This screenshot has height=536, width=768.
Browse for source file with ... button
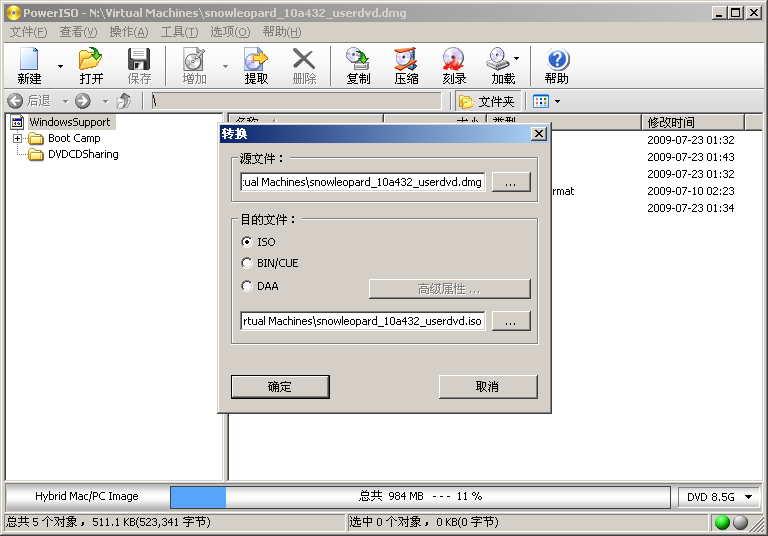(511, 182)
